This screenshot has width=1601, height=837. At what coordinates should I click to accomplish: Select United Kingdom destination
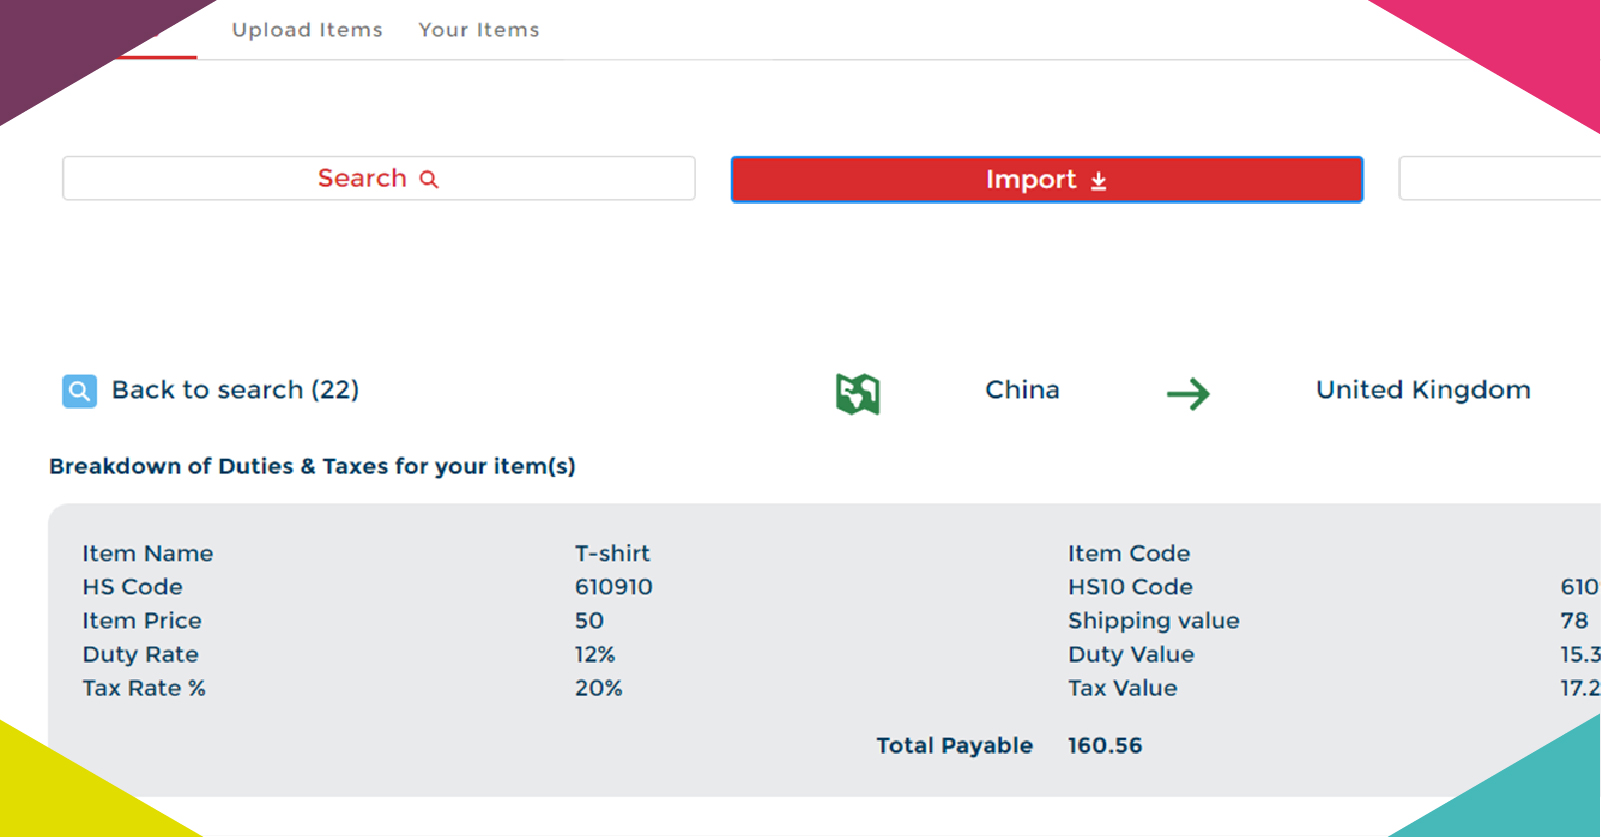pos(1422,390)
